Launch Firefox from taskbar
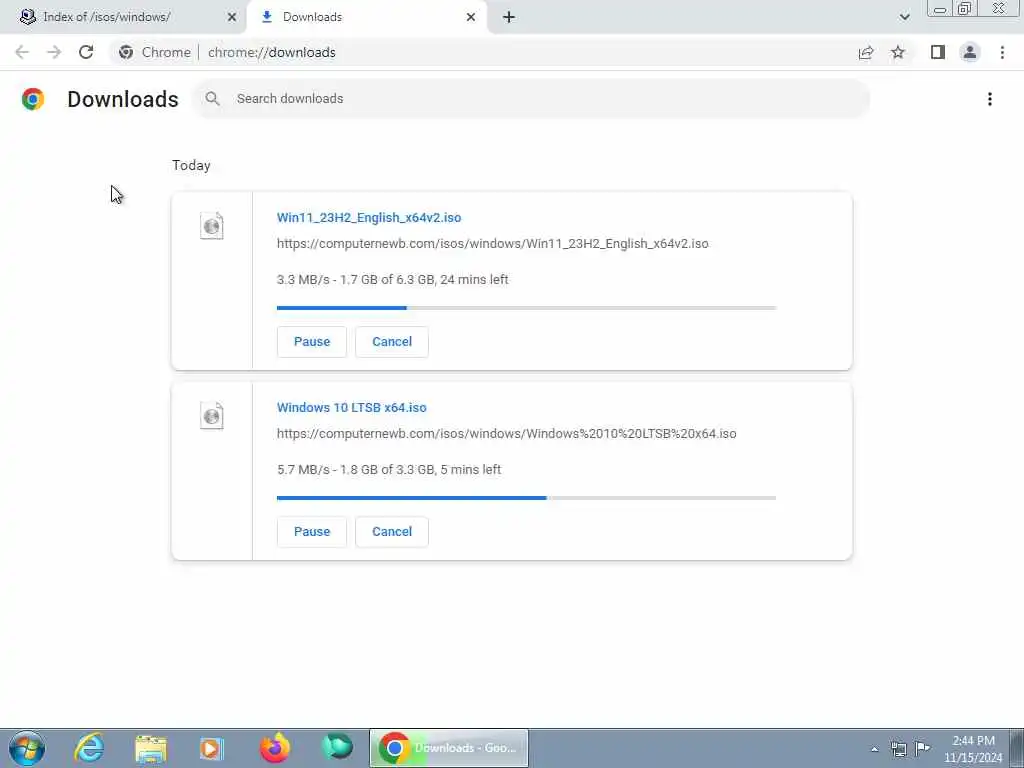1024x768 pixels. point(275,748)
